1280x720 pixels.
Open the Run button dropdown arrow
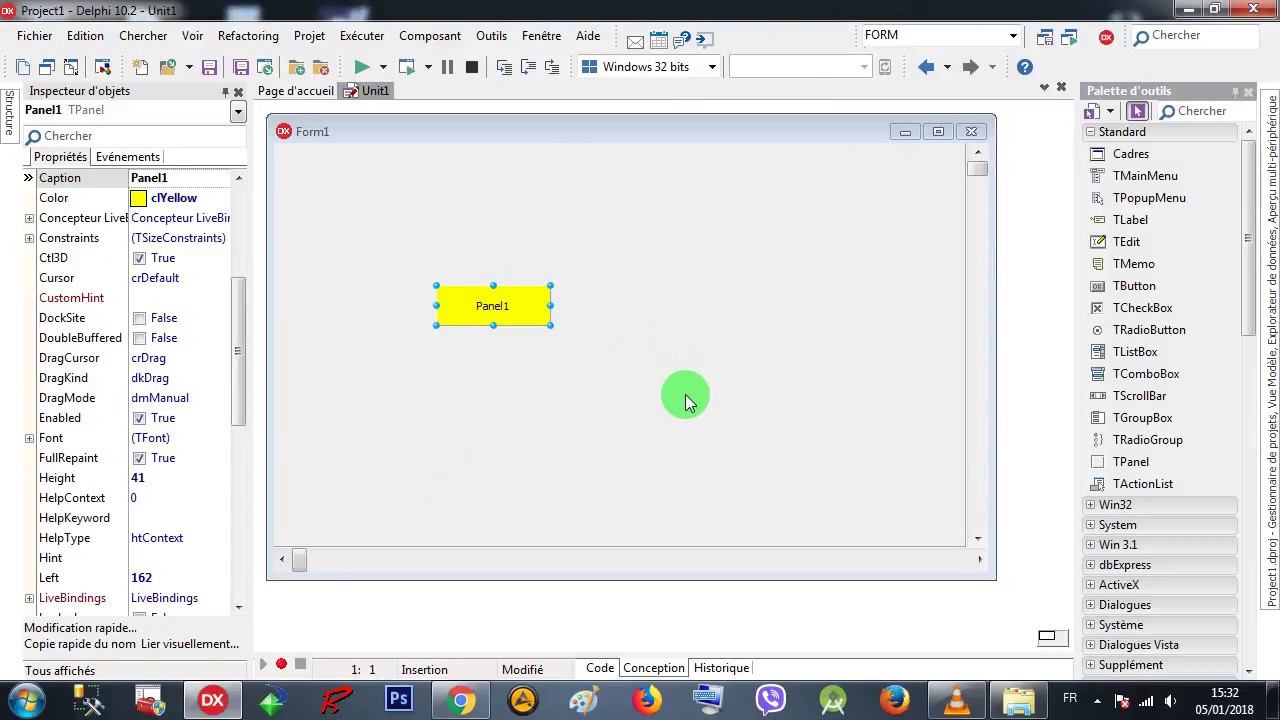(x=382, y=67)
